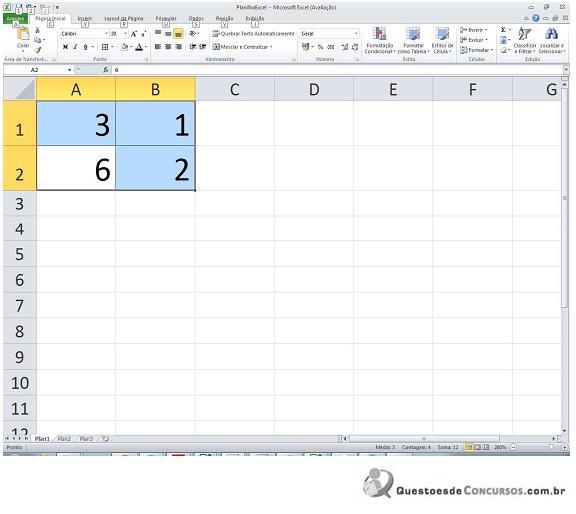The width and height of the screenshot is (576, 514).
Task: Click the Copy icon
Action: [37, 40]
